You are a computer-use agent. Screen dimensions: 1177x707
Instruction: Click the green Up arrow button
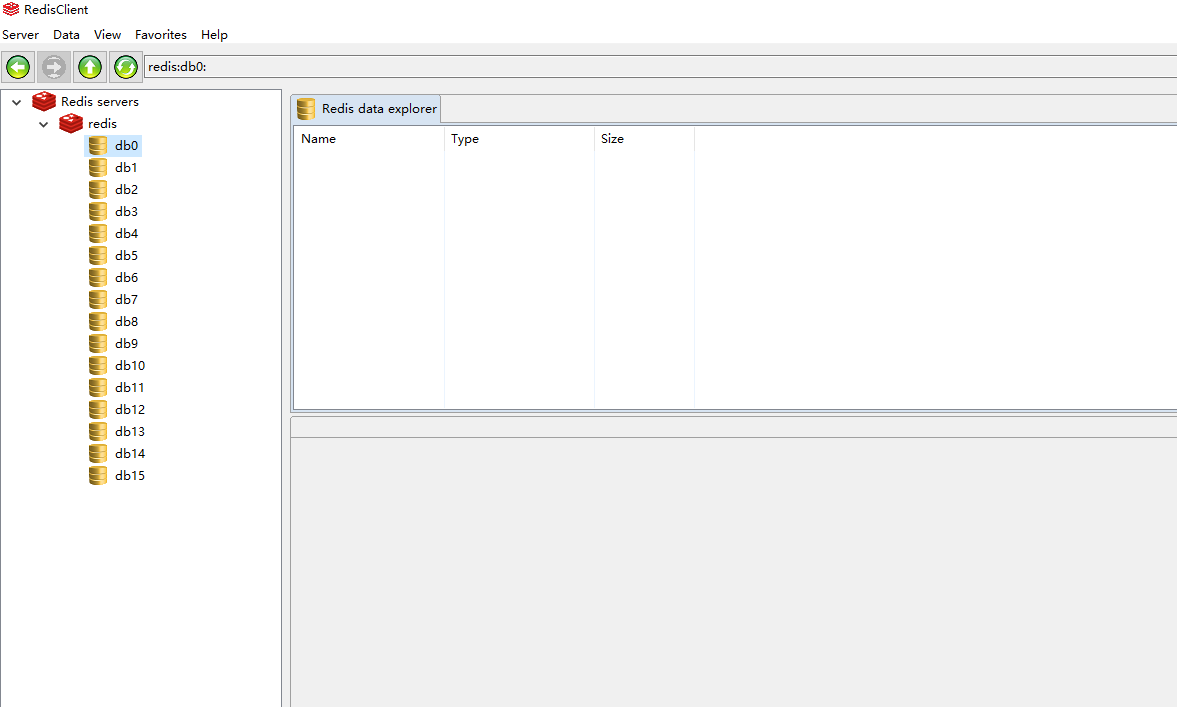coord(89,67)
